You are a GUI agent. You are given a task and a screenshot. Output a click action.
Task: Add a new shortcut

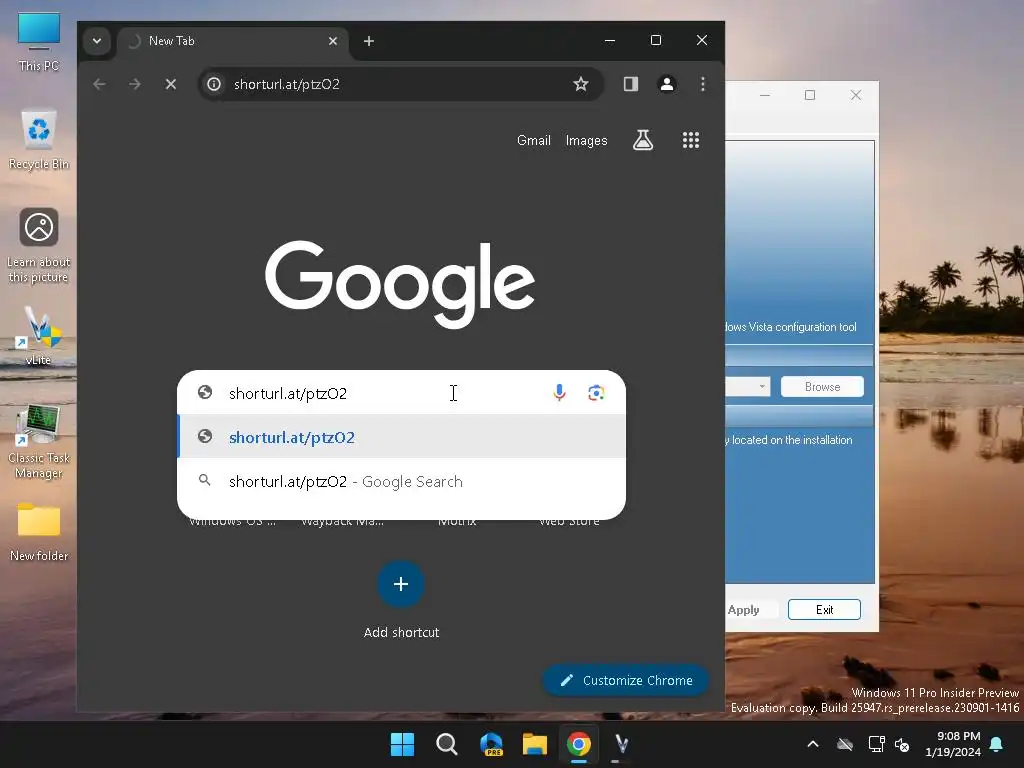click(x=401, y=600)
